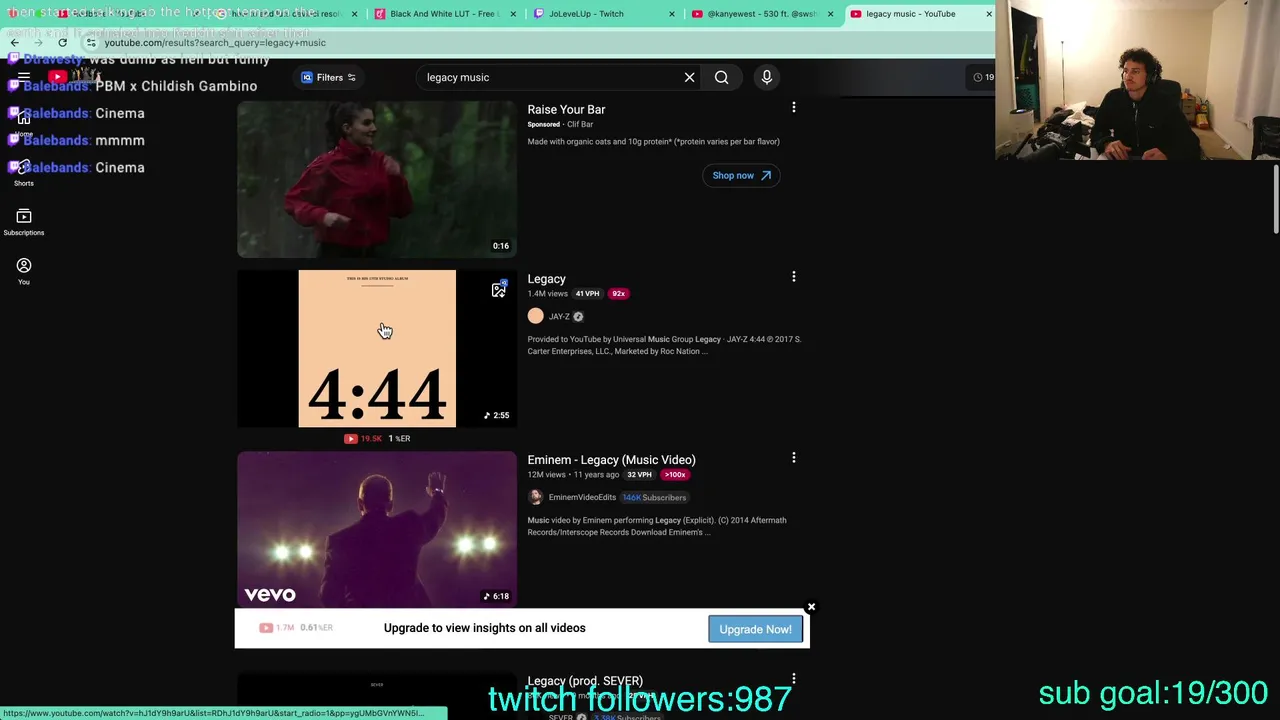Open more options for JAY-Z Legacy video
The image size is (1280, 720).
point(794,277)
